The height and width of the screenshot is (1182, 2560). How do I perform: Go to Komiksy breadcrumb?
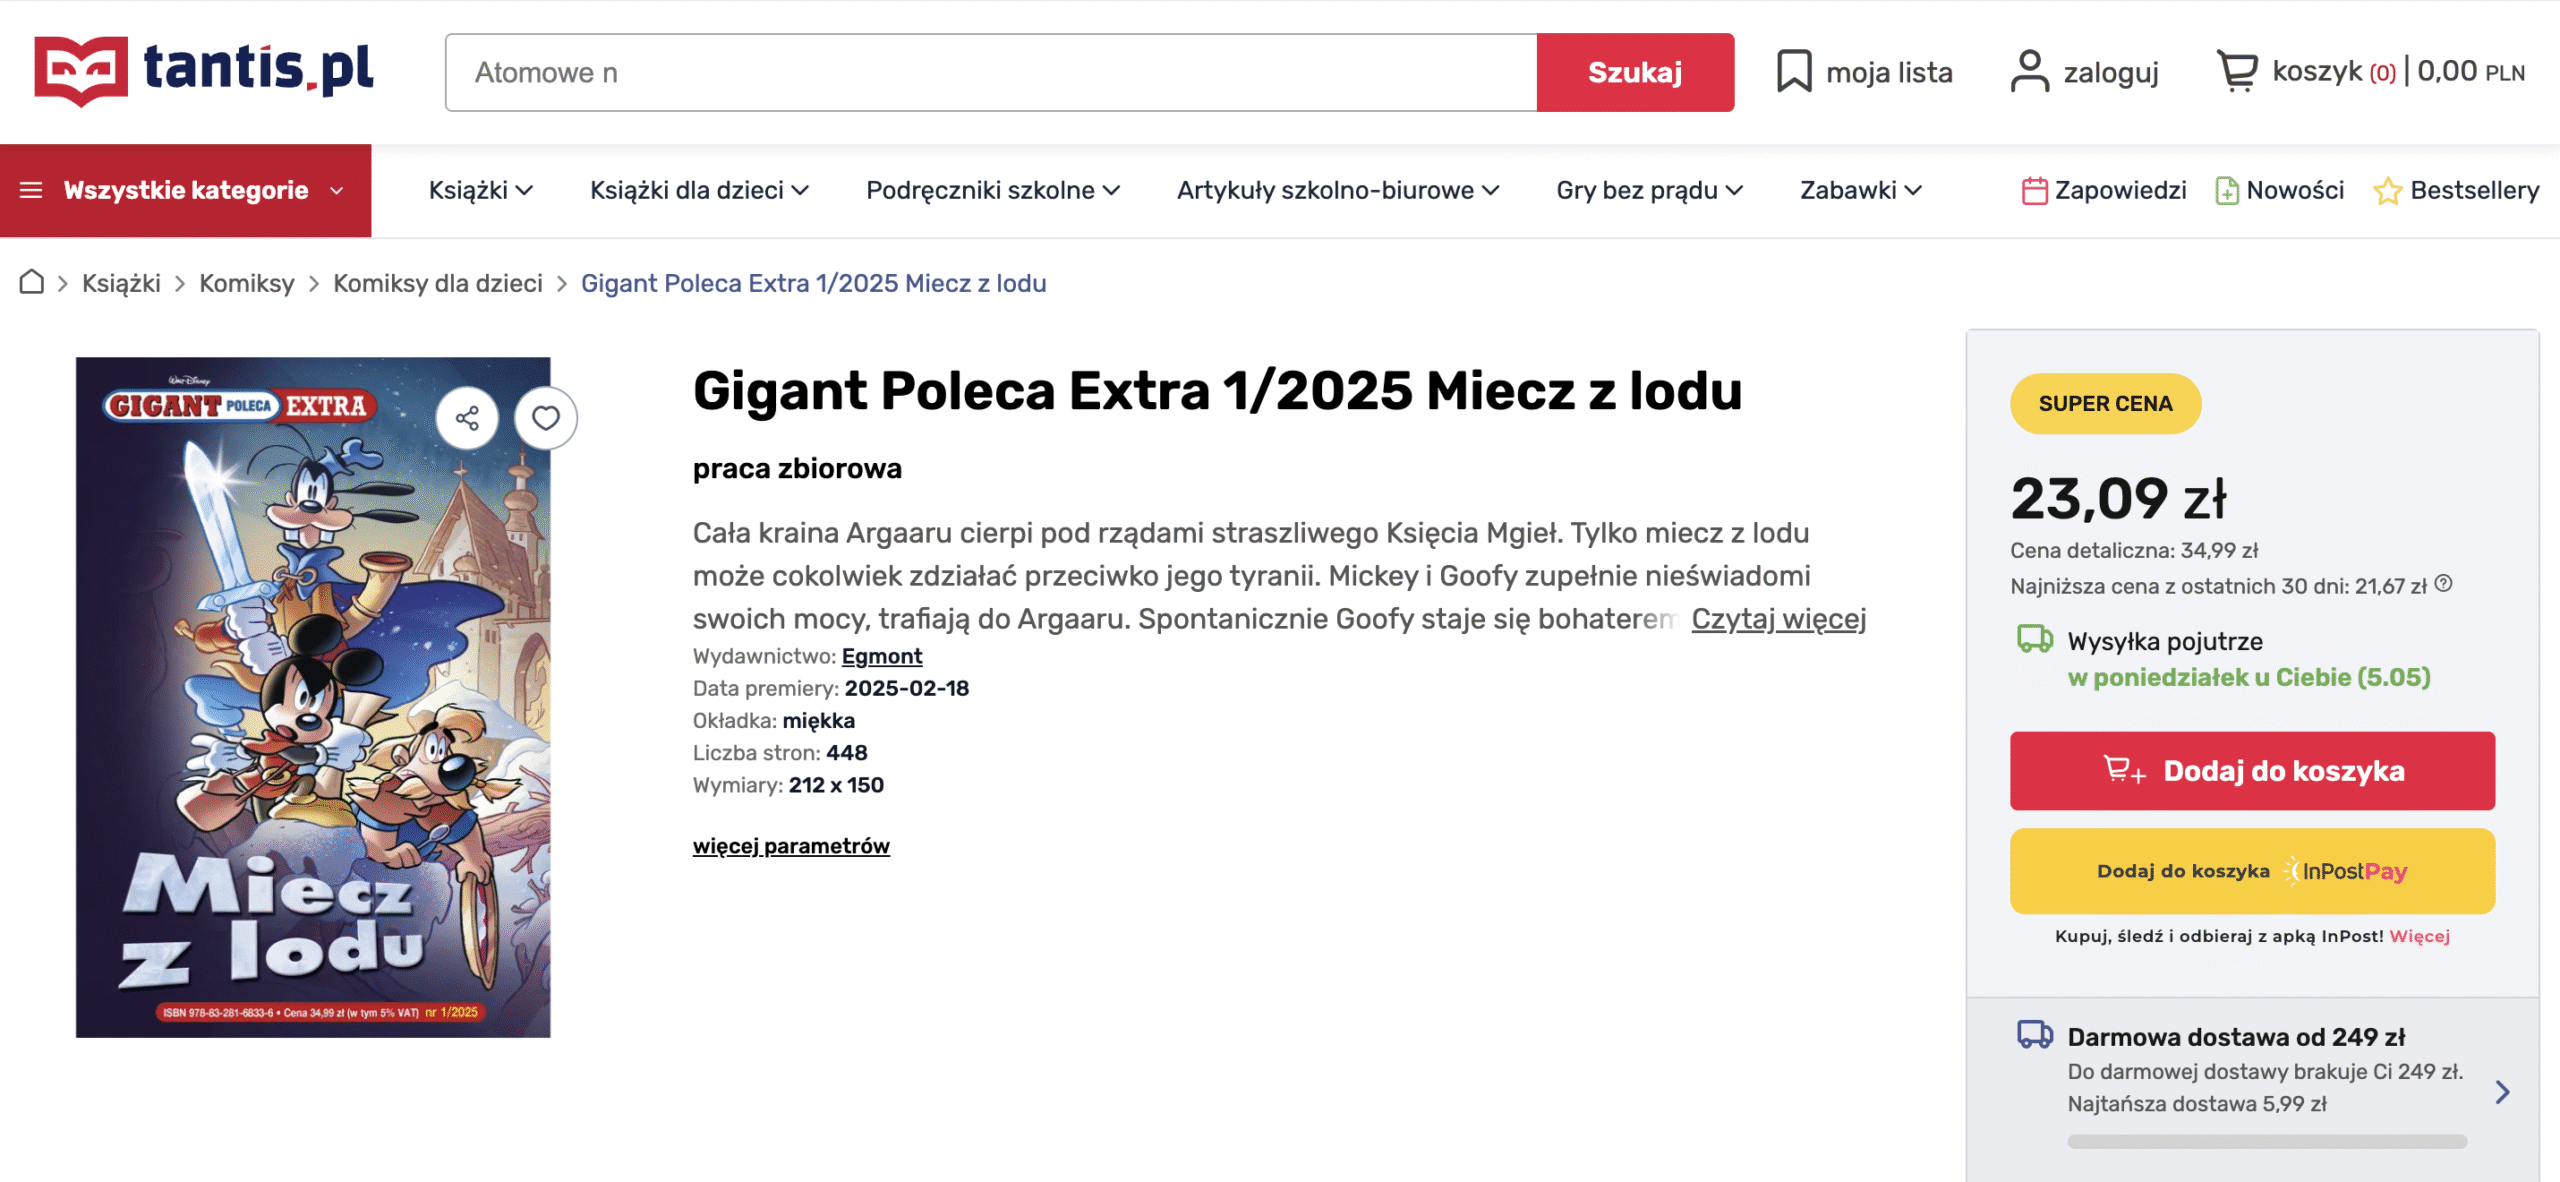pos(247,283)
